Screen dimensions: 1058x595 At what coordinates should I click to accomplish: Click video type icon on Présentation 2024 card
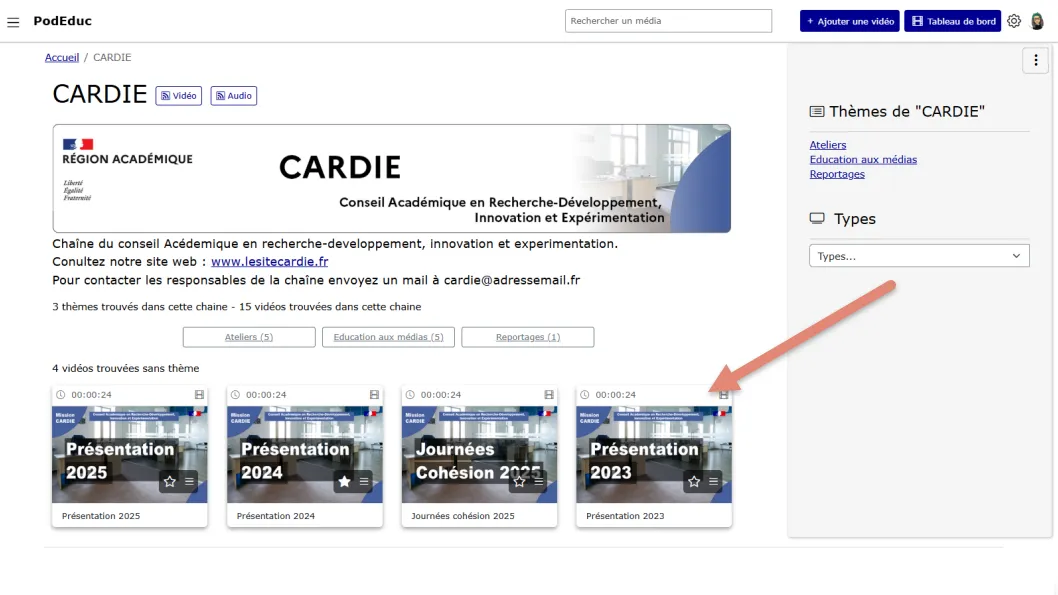374,395
